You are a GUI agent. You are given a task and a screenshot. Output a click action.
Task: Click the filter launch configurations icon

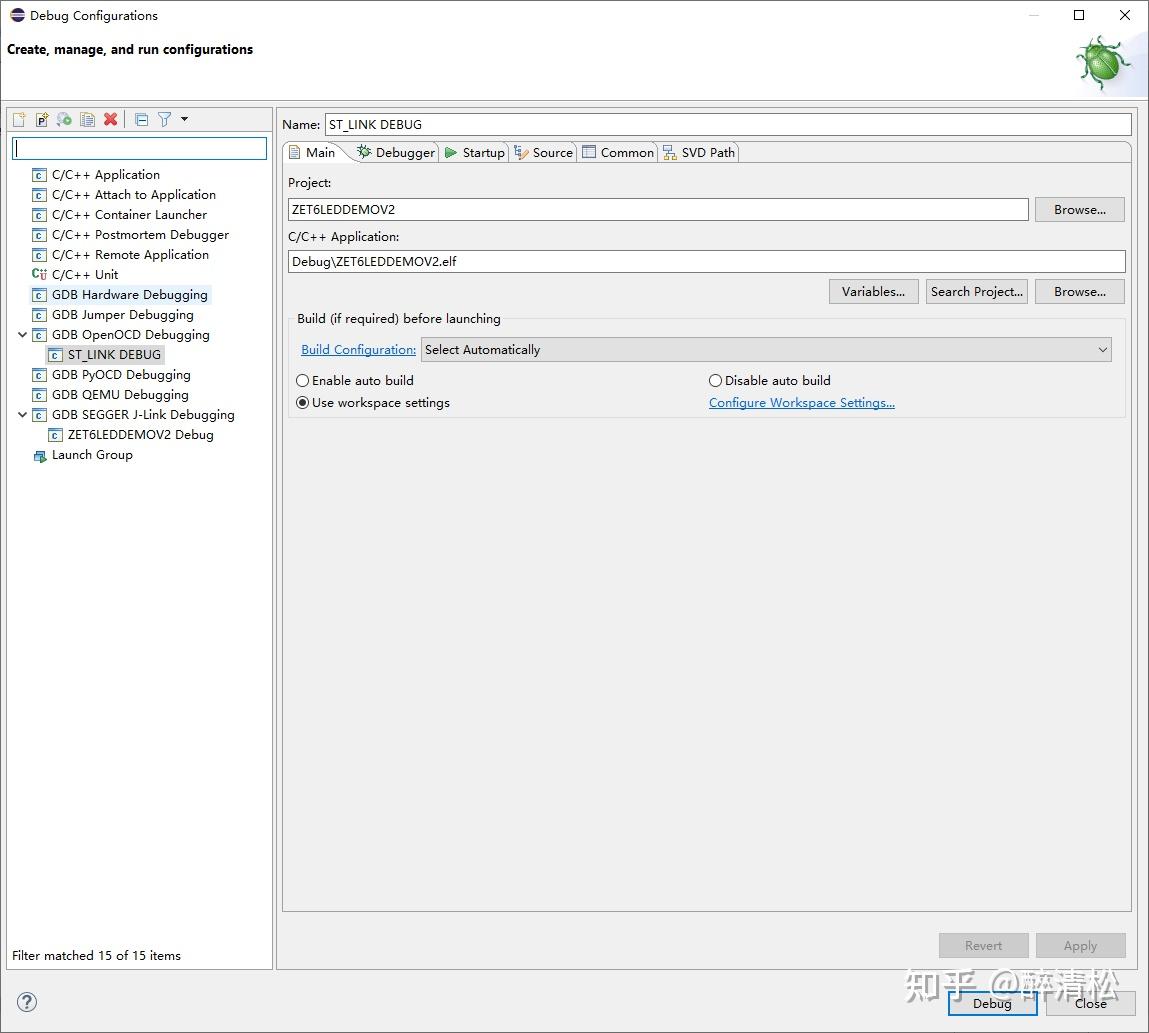(166, 119)
